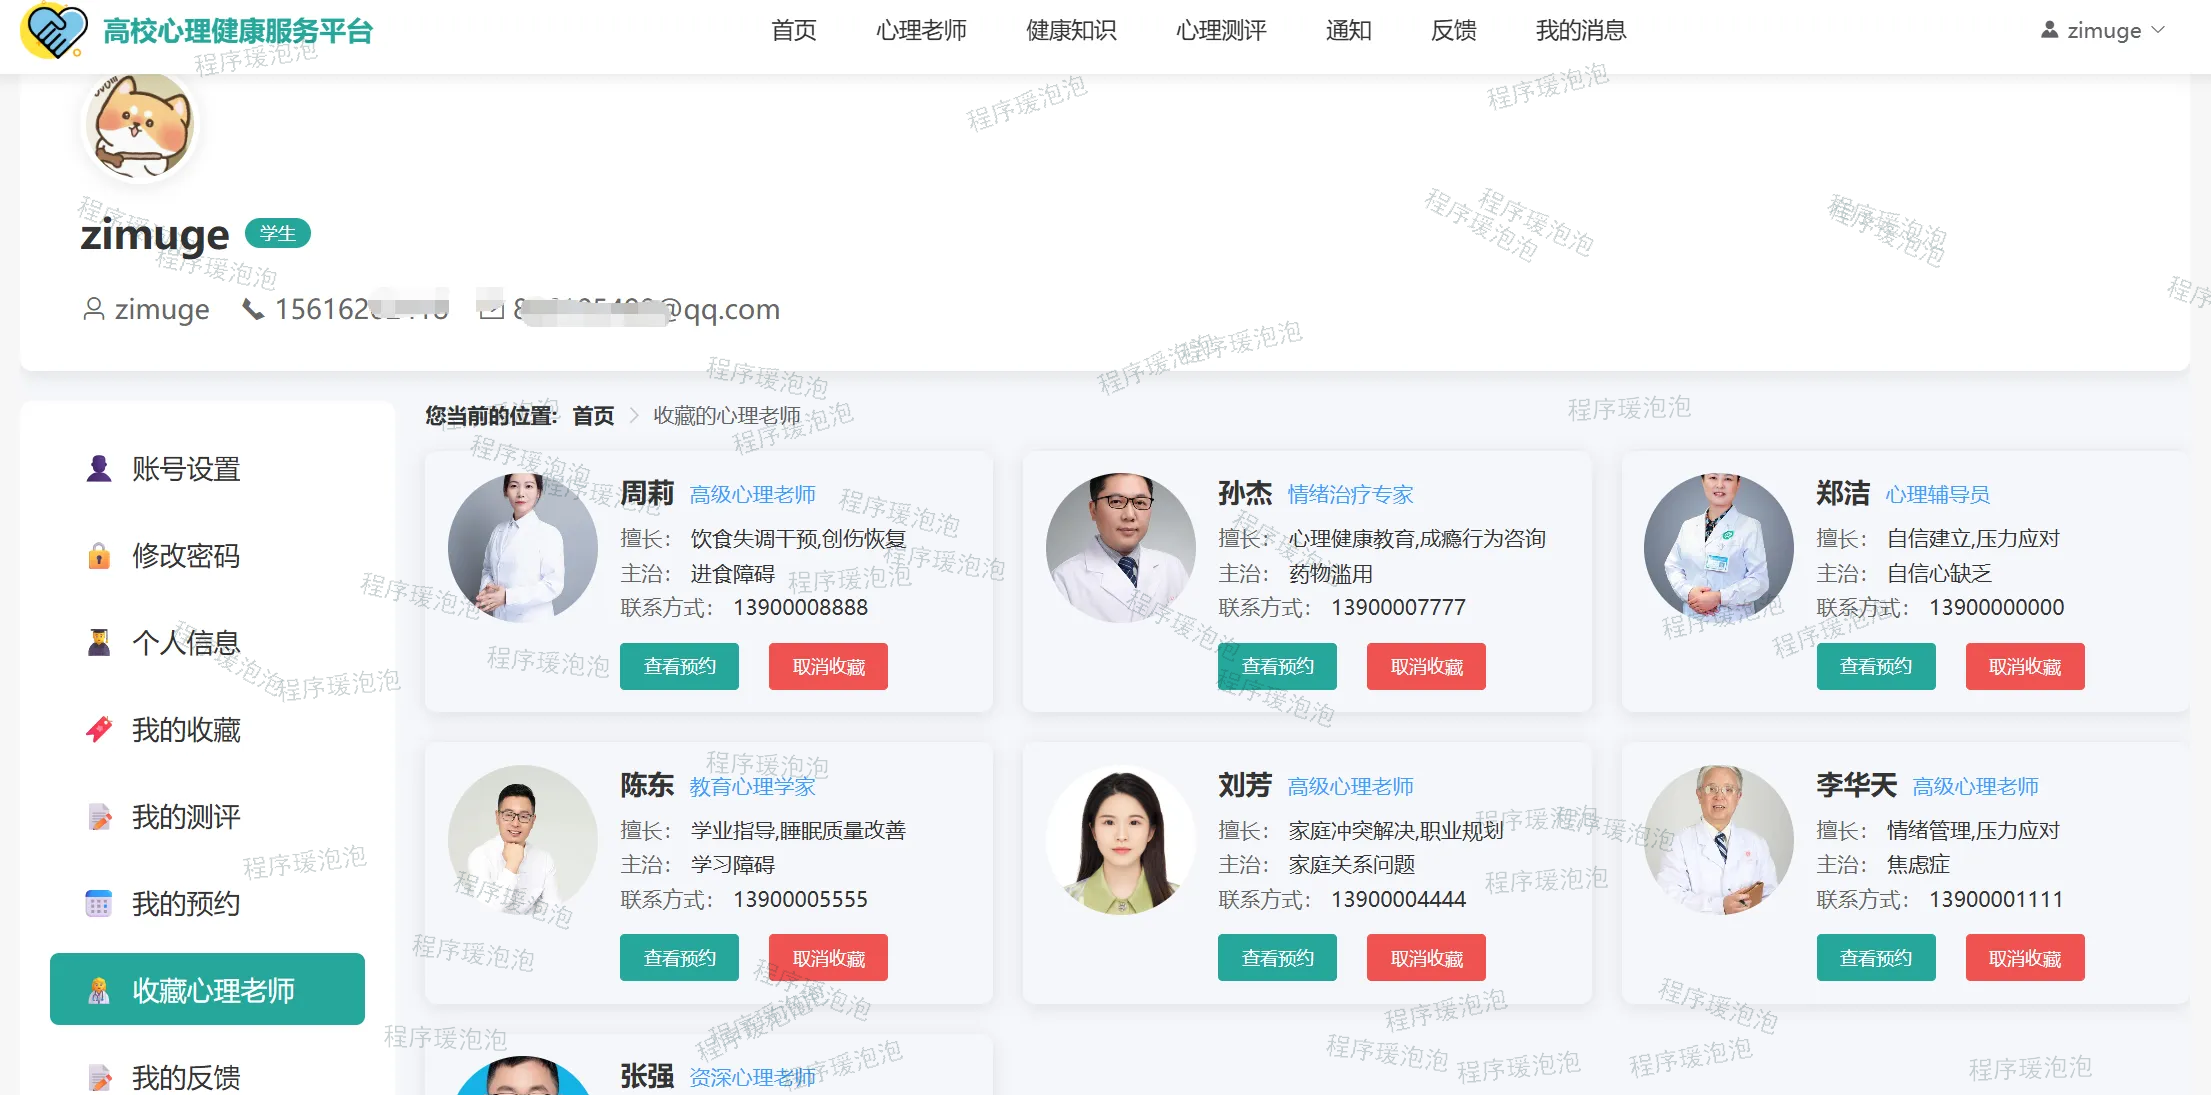Click the calendar icon for My Appointments
The width and height of the screenshot is (2211, 1095).
(x=99, y=904)
